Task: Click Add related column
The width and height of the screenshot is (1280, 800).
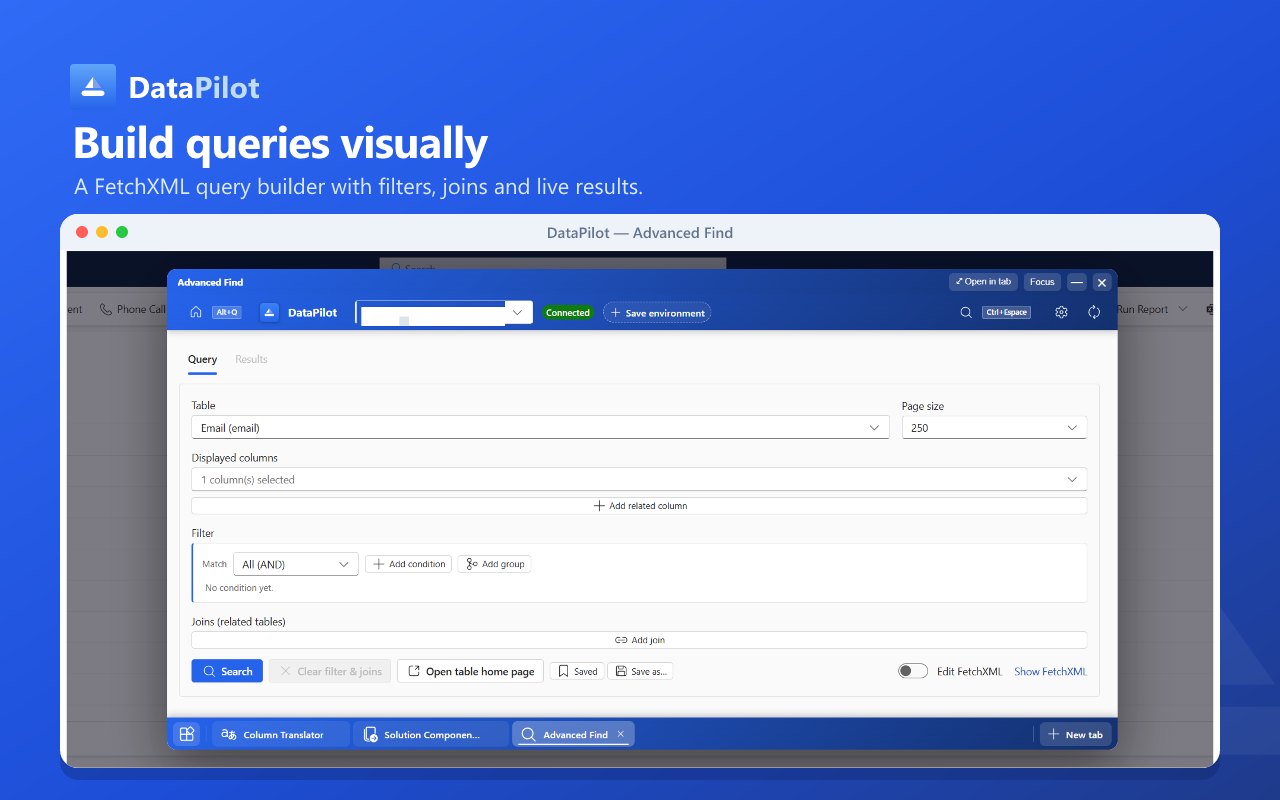Action: pos(639,506)
